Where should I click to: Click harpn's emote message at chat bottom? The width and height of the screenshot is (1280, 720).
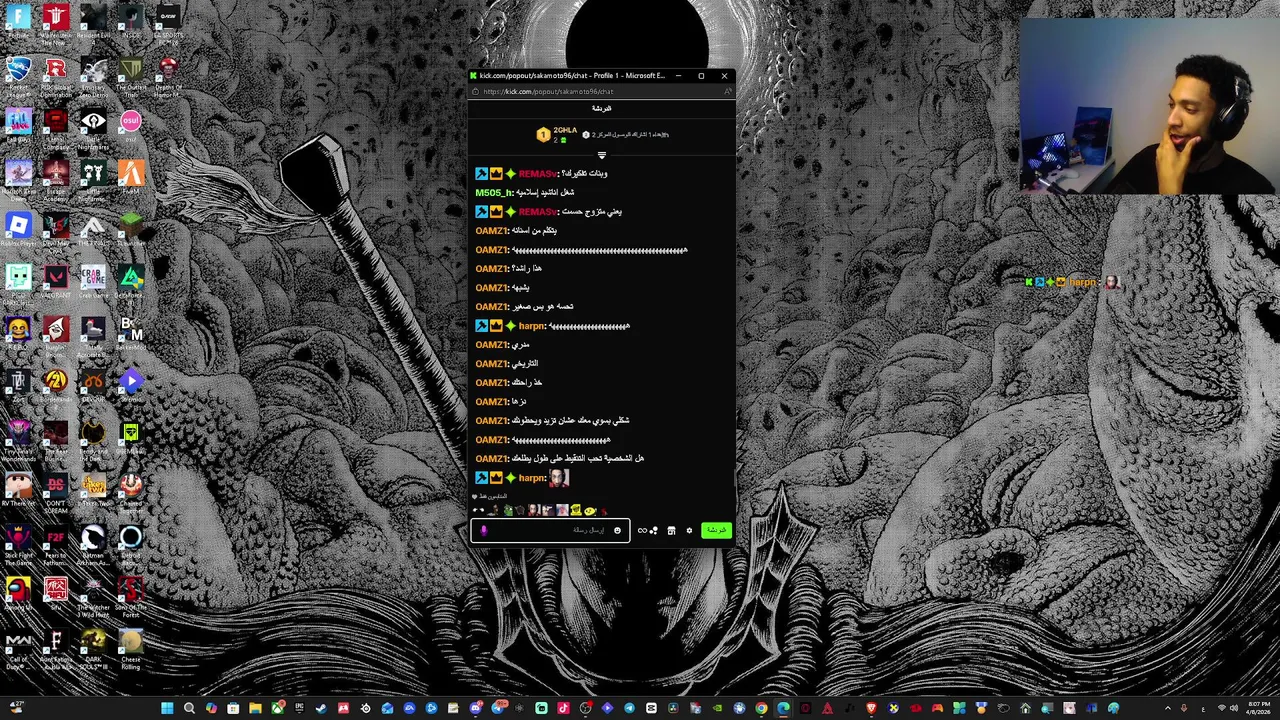click(x=559, y=478)
